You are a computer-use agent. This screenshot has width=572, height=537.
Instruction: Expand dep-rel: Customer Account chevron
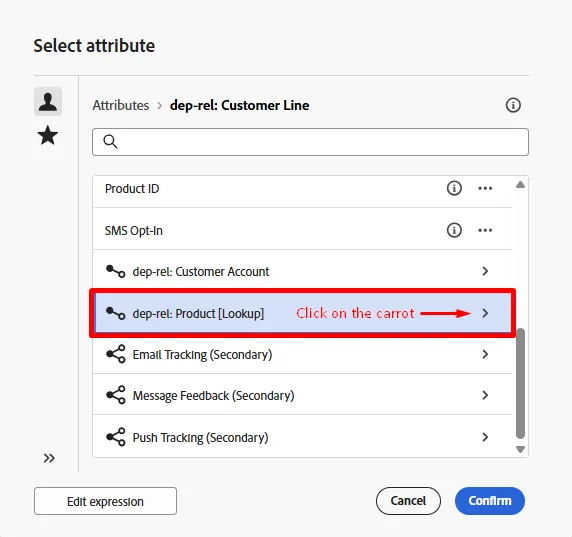[485, 271]
